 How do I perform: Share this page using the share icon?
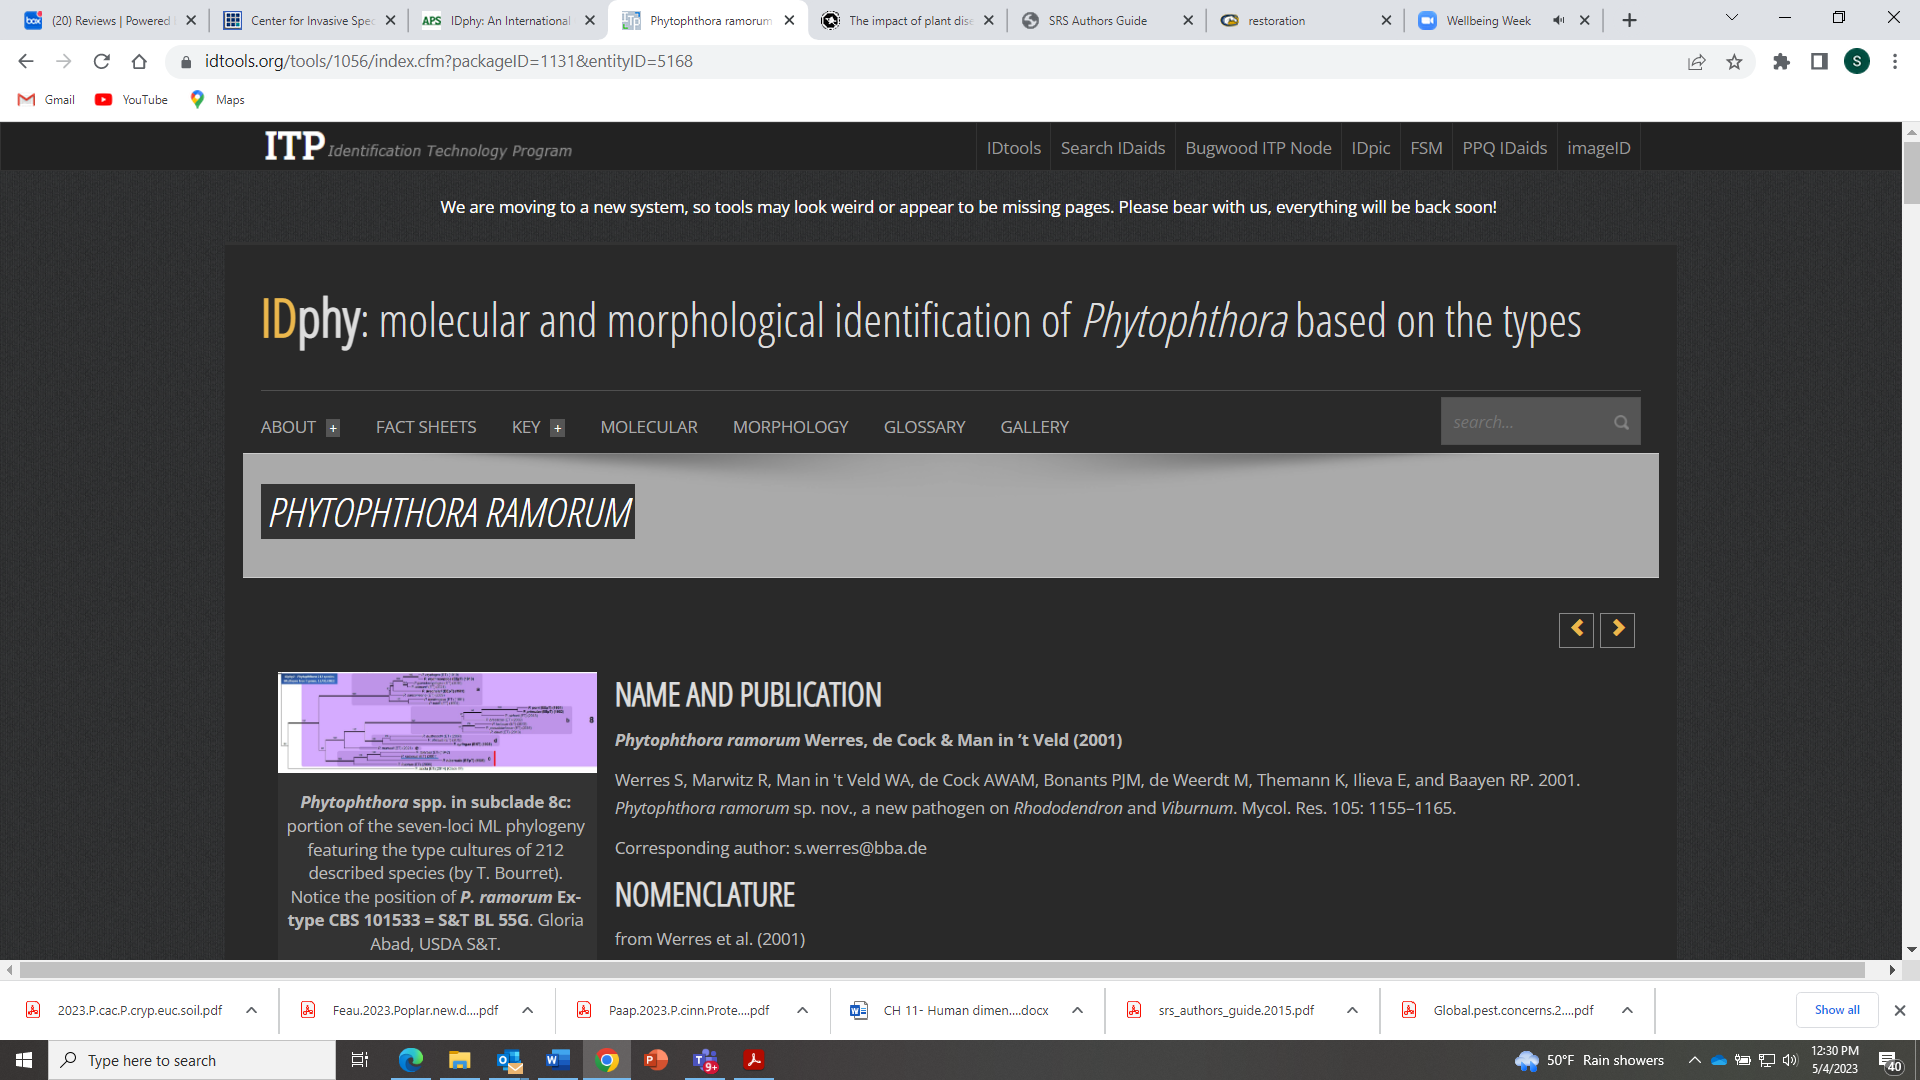(1696, 62)
